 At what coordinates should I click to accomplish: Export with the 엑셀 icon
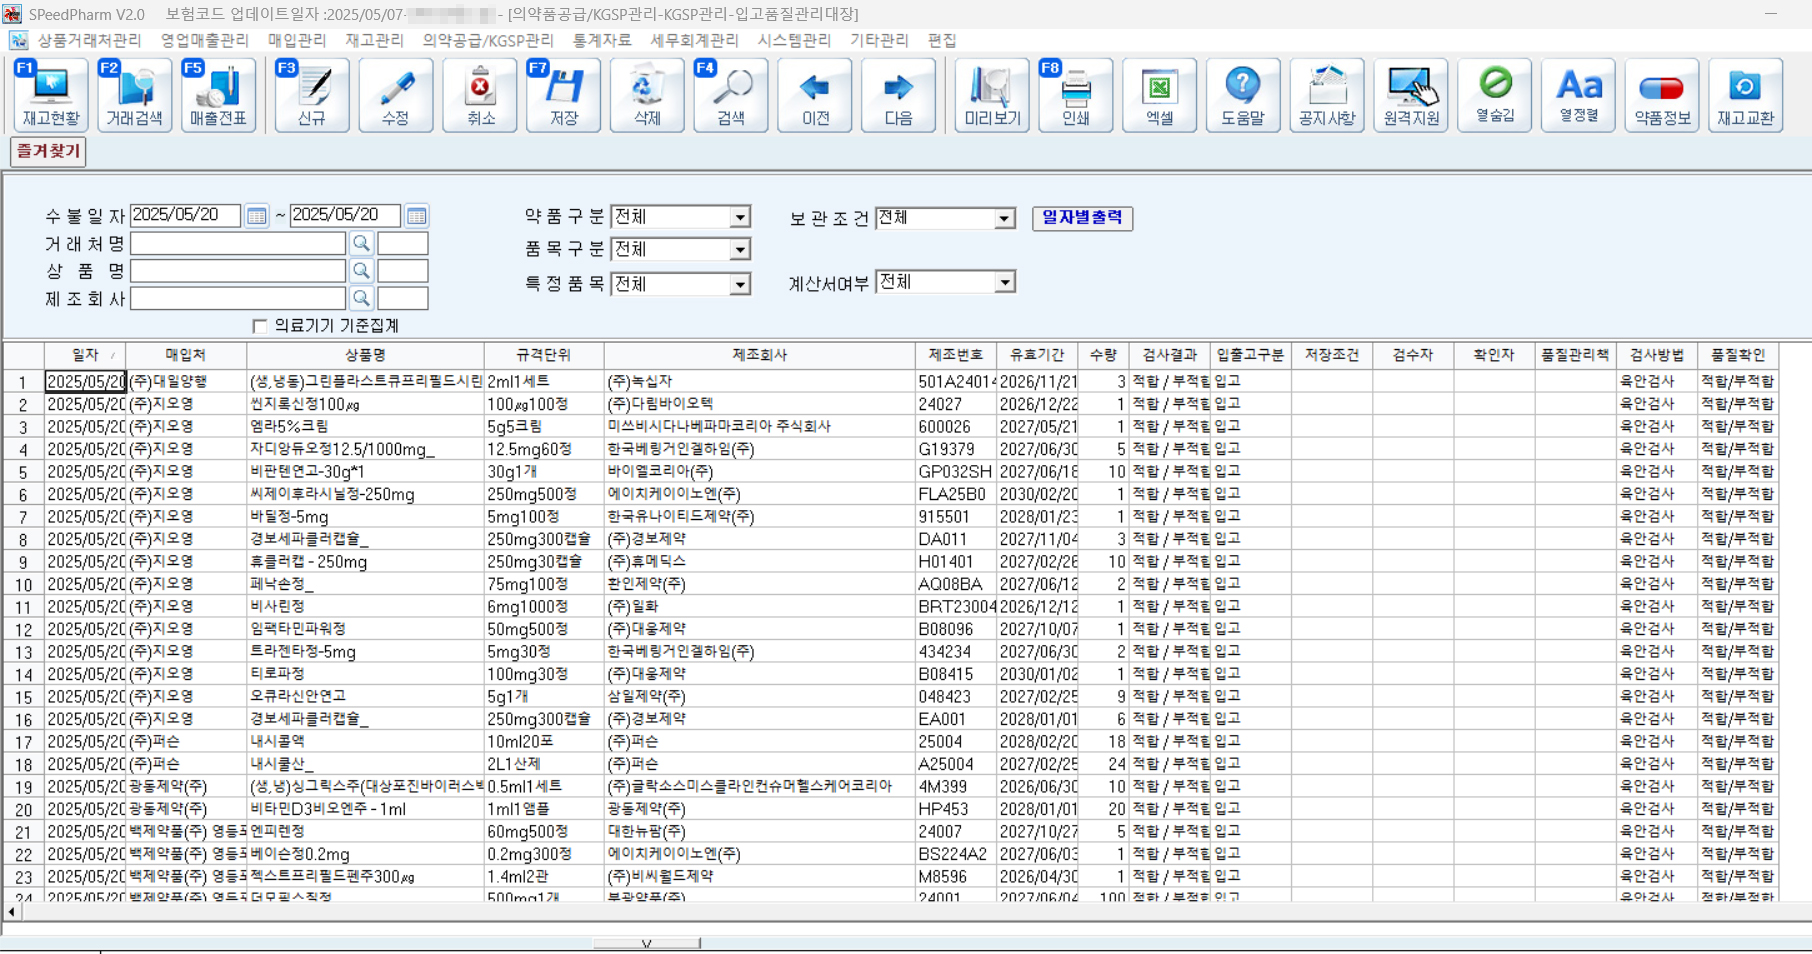1159,95
